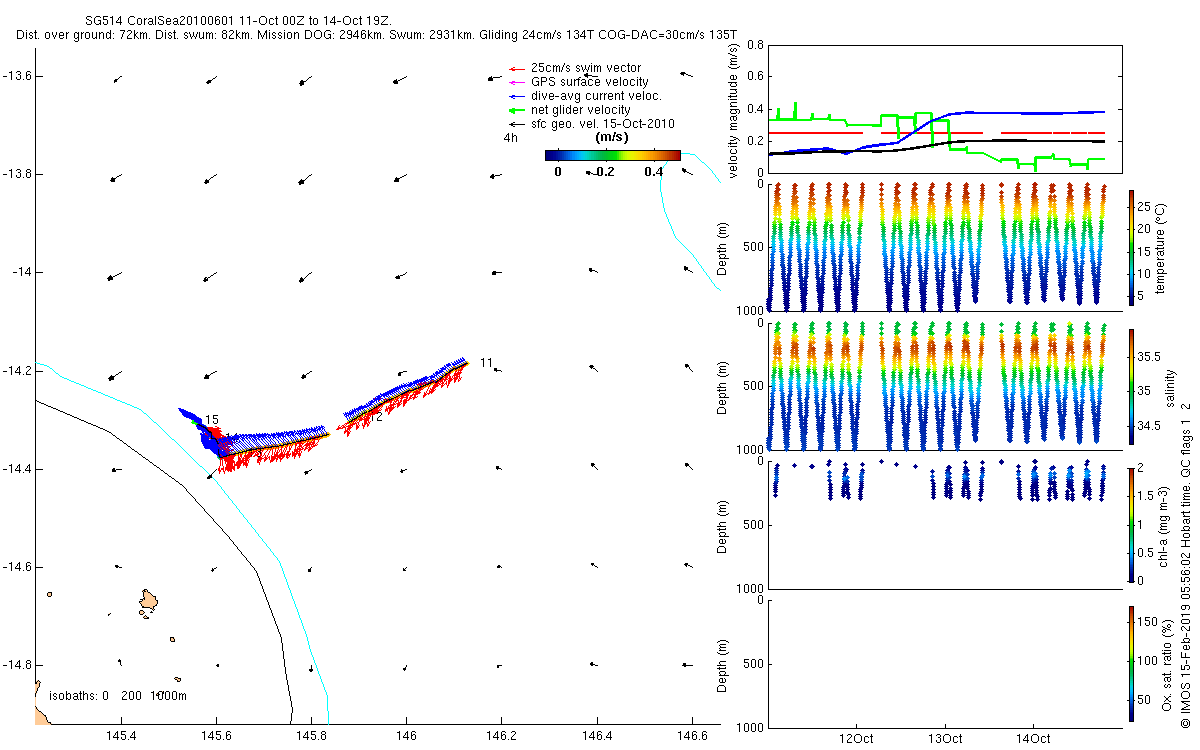Select the track start marker labeled 11

[486, 362]
